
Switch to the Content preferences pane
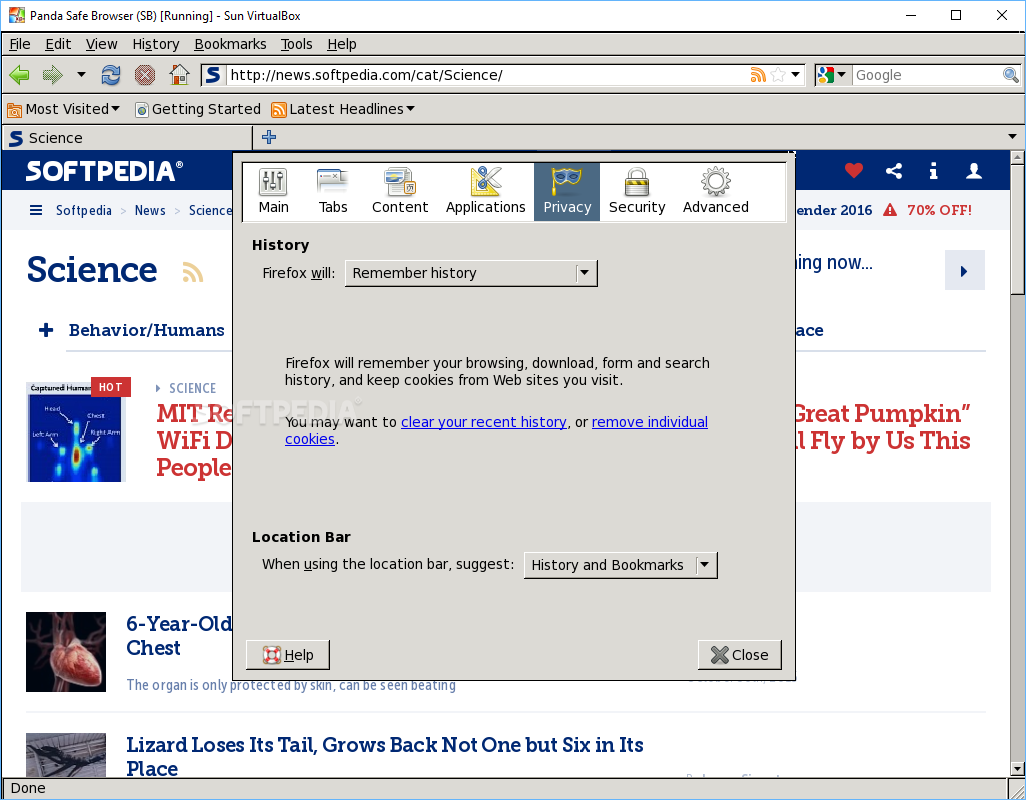(x=400, y=191)
